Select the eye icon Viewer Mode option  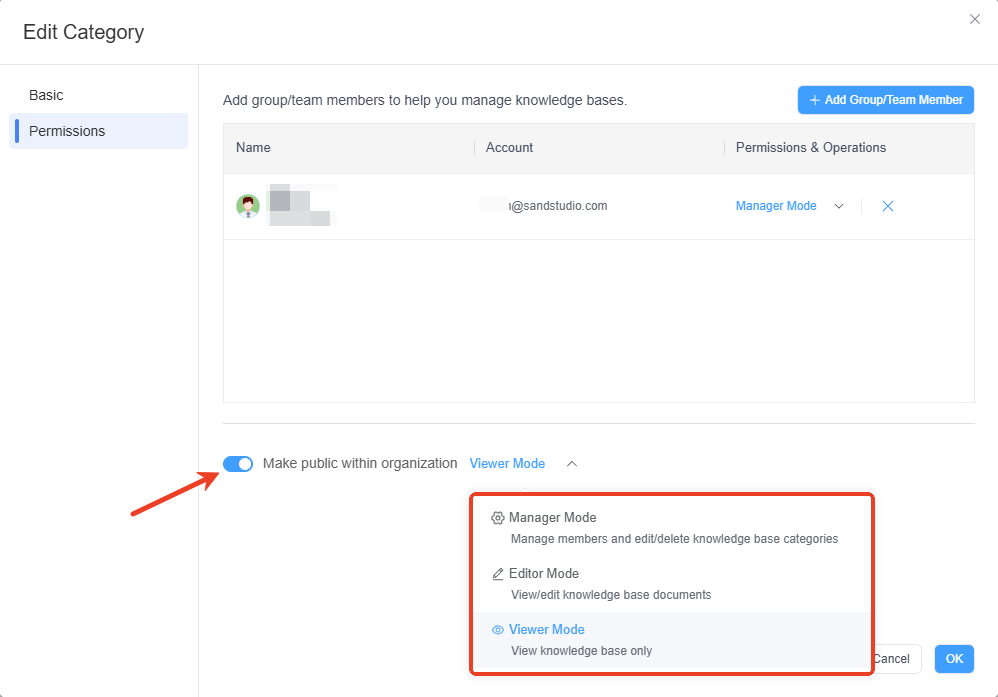click(498, 630)
